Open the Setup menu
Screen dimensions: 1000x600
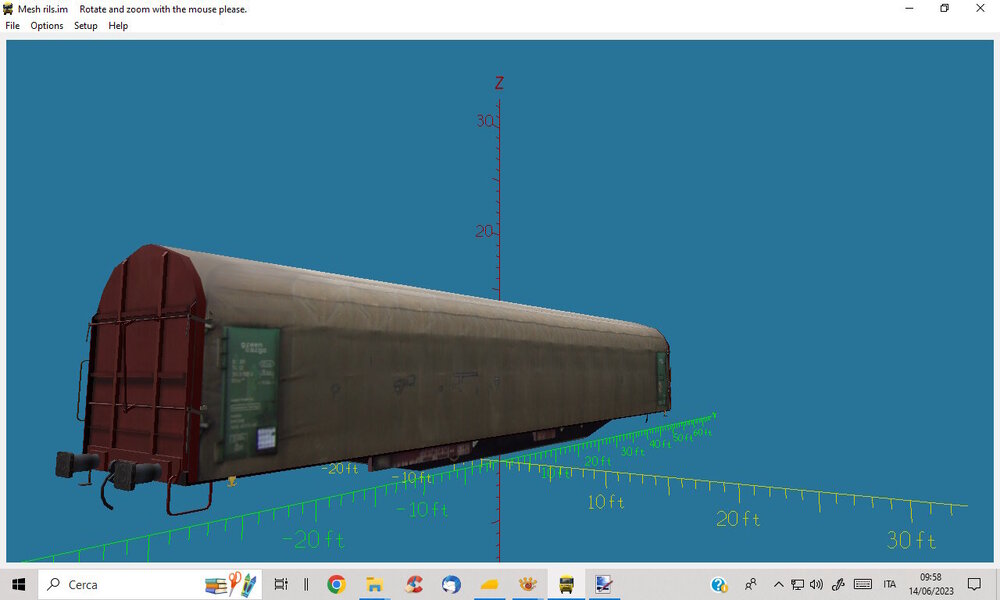click(85, 26)
